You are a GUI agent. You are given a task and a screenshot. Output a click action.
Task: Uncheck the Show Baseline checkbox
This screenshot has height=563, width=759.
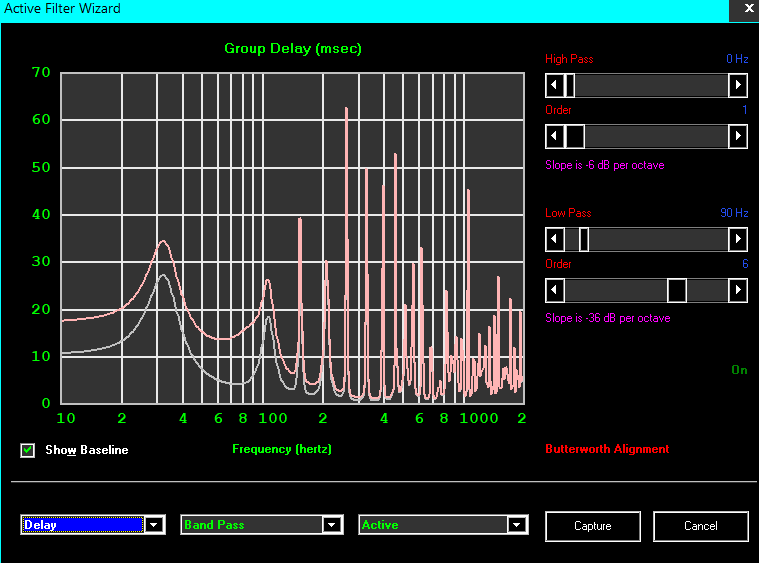coord(28,450)
